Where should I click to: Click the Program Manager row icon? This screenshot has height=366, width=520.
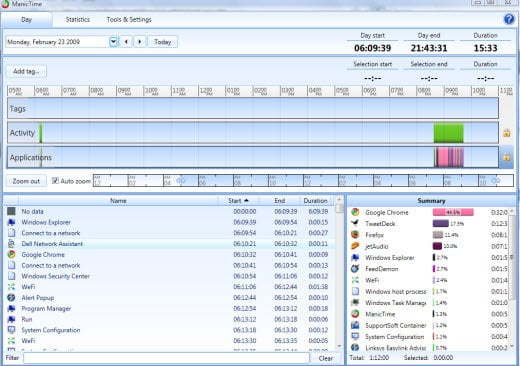(11, 308)
